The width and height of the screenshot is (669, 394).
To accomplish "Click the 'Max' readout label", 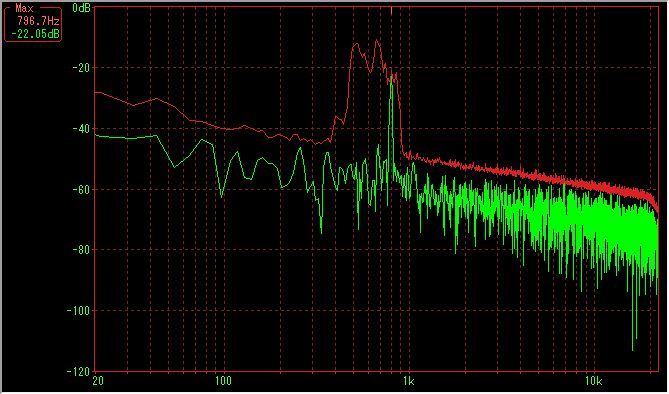I will 24,8.
